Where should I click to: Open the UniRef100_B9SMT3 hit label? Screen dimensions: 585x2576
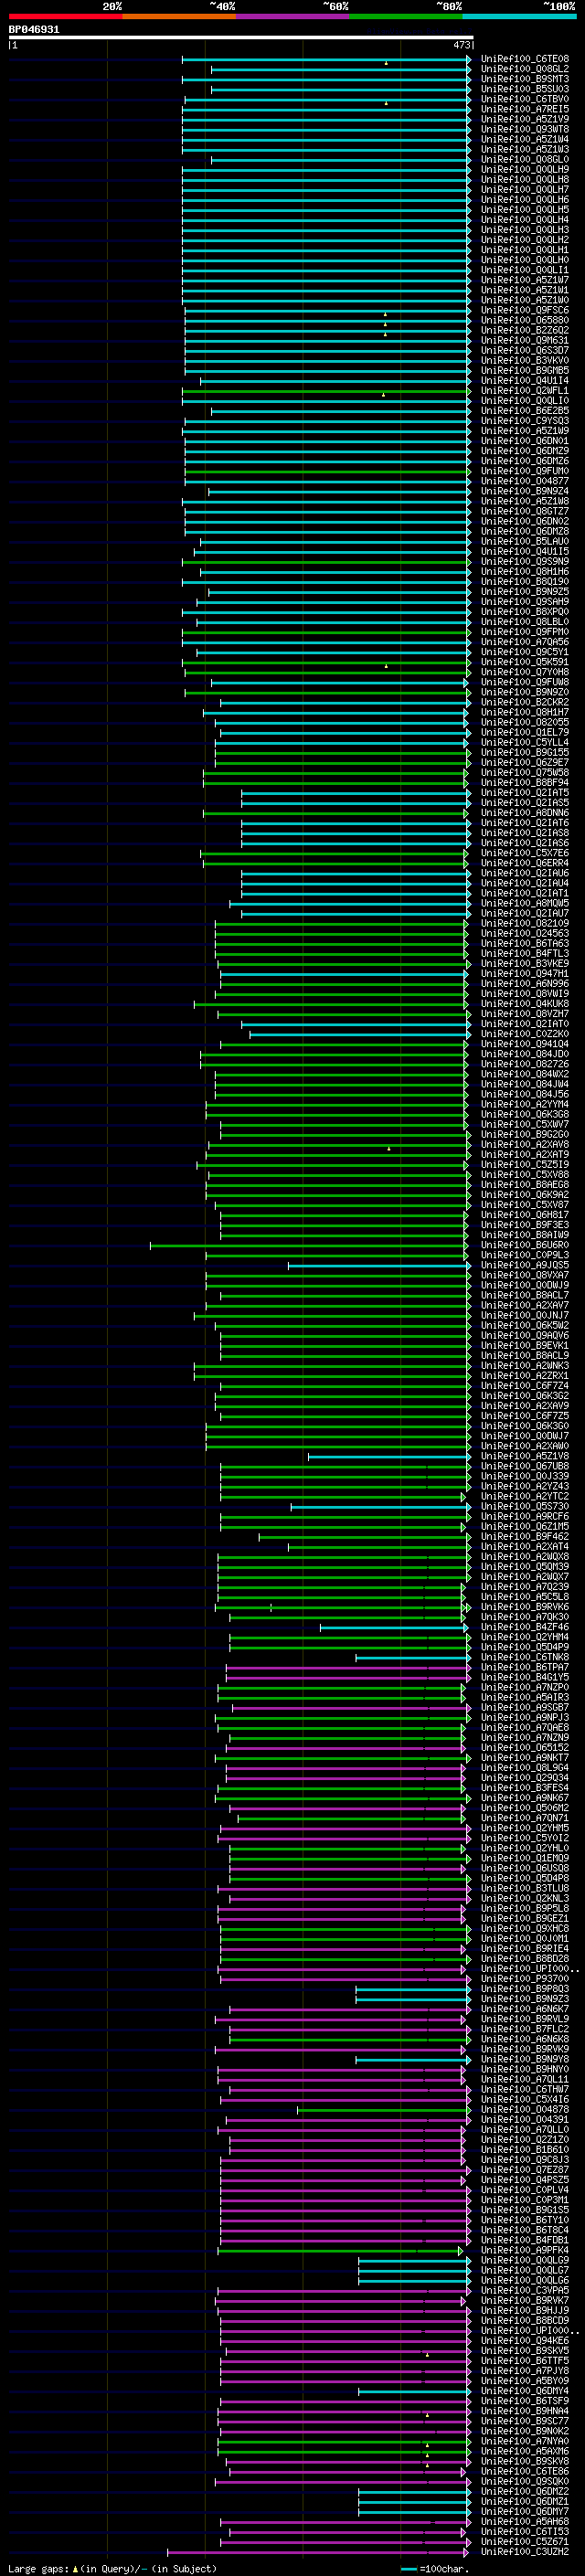(x=525, y=79)
